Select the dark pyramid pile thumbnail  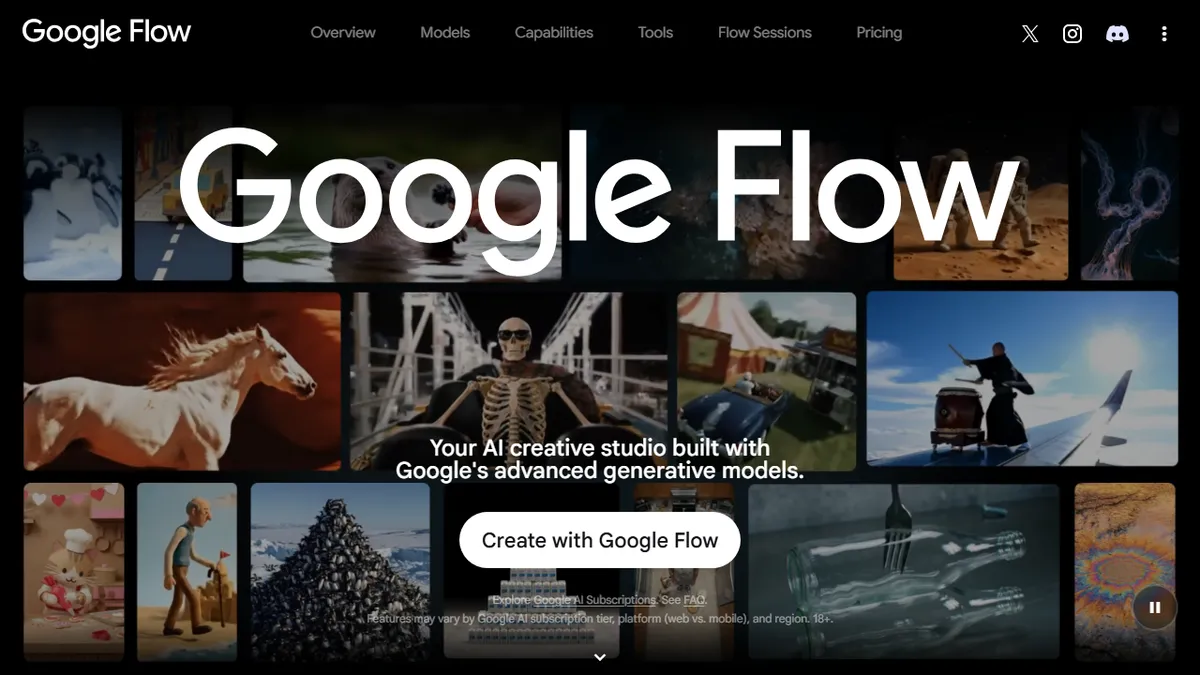(x=340, y=572)
